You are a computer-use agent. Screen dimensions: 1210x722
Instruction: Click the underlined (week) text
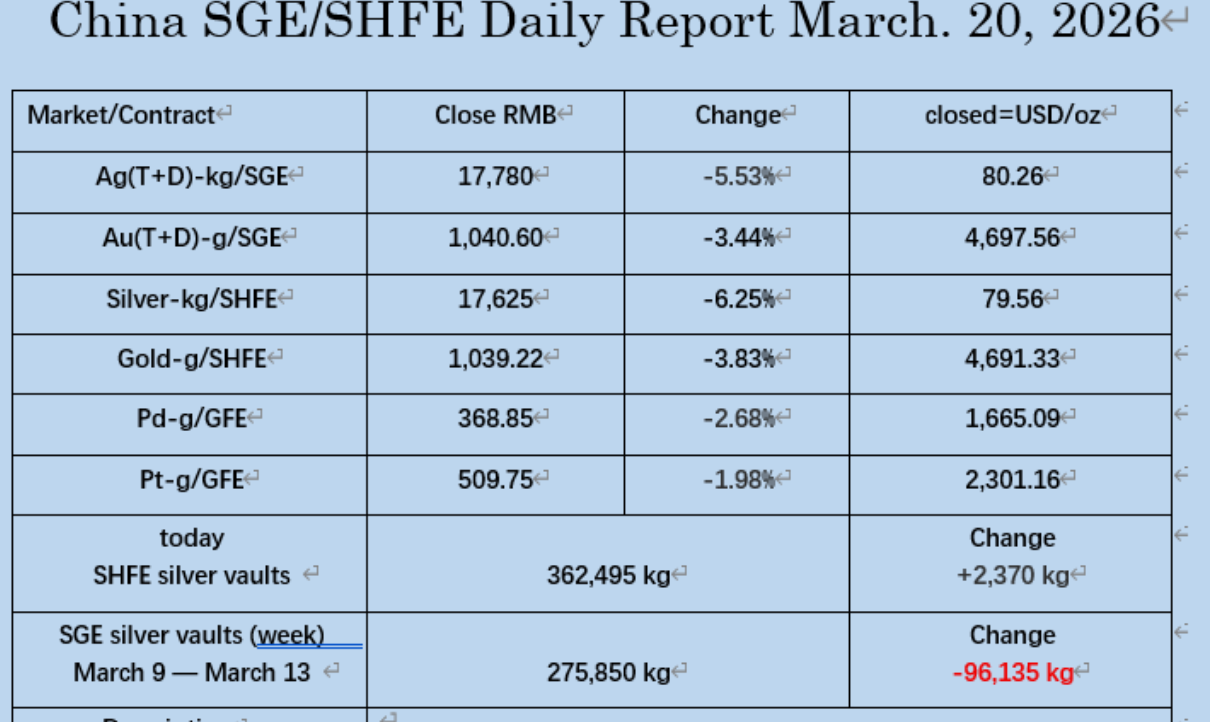click(288, 634)
